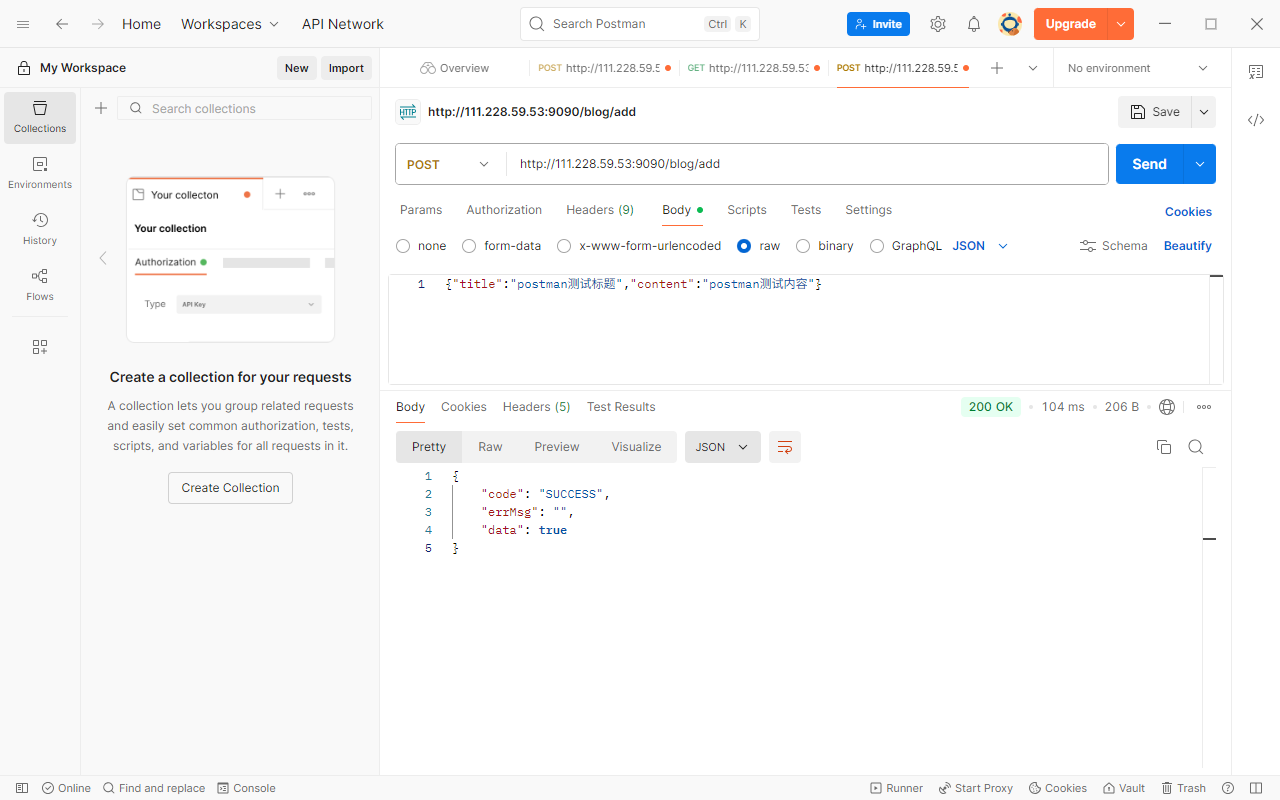Expand the Upgrade button dropdown arrow
Screen dimensions: 1280x800
click(1121, 24)
